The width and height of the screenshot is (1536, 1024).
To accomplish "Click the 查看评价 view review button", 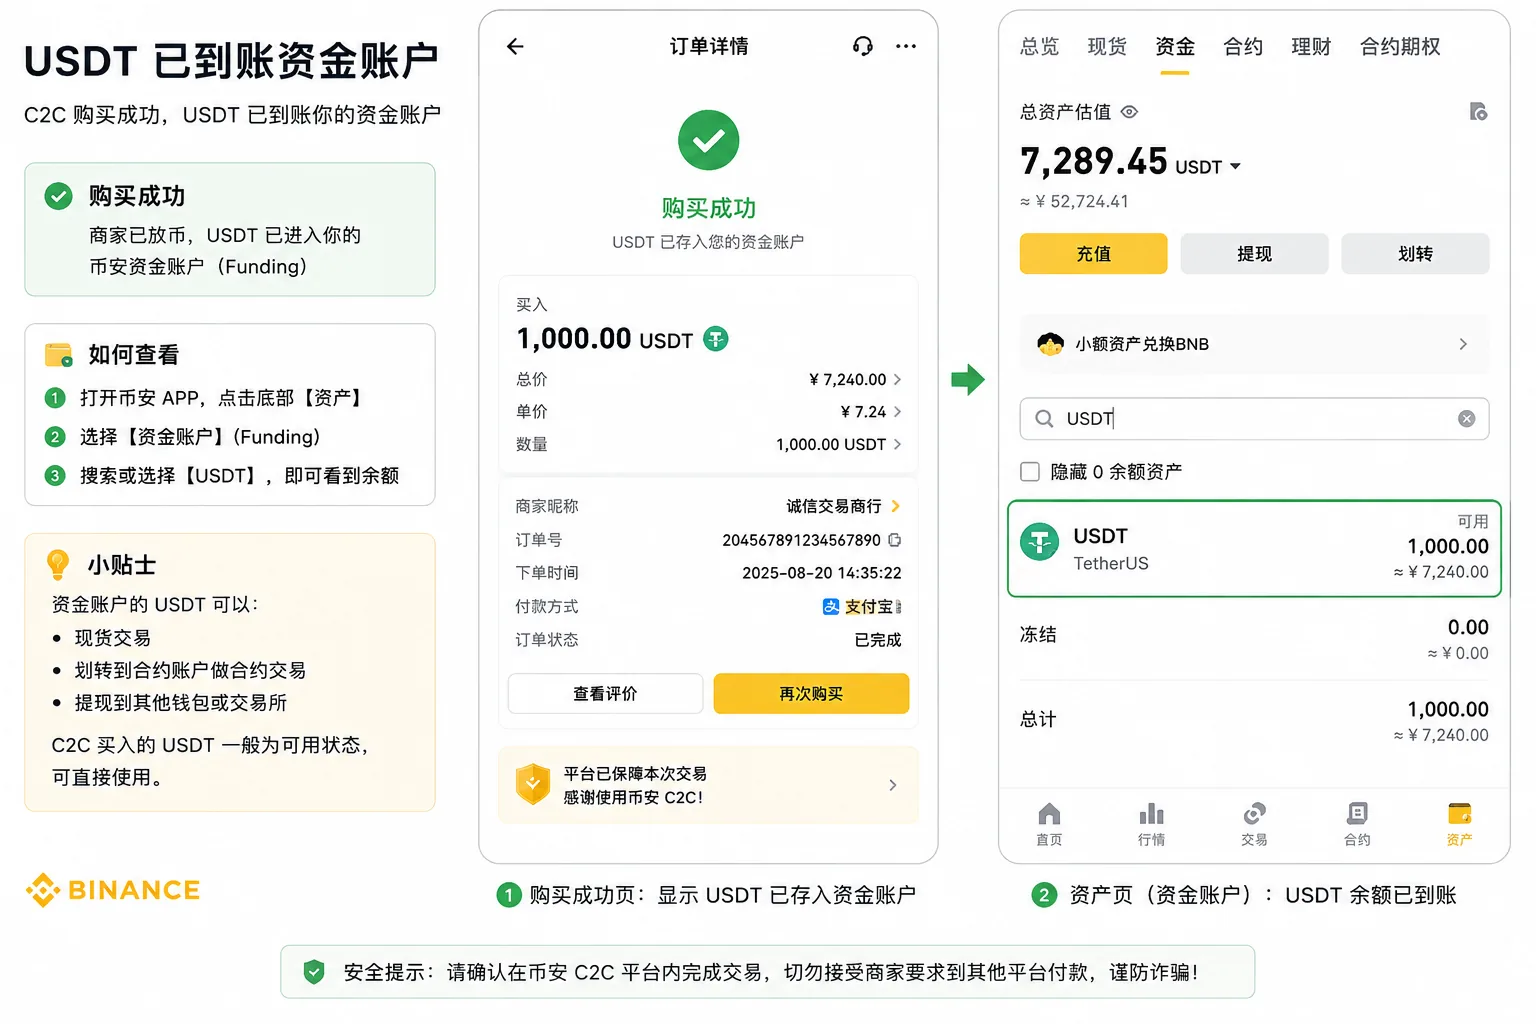I will 605,694.
